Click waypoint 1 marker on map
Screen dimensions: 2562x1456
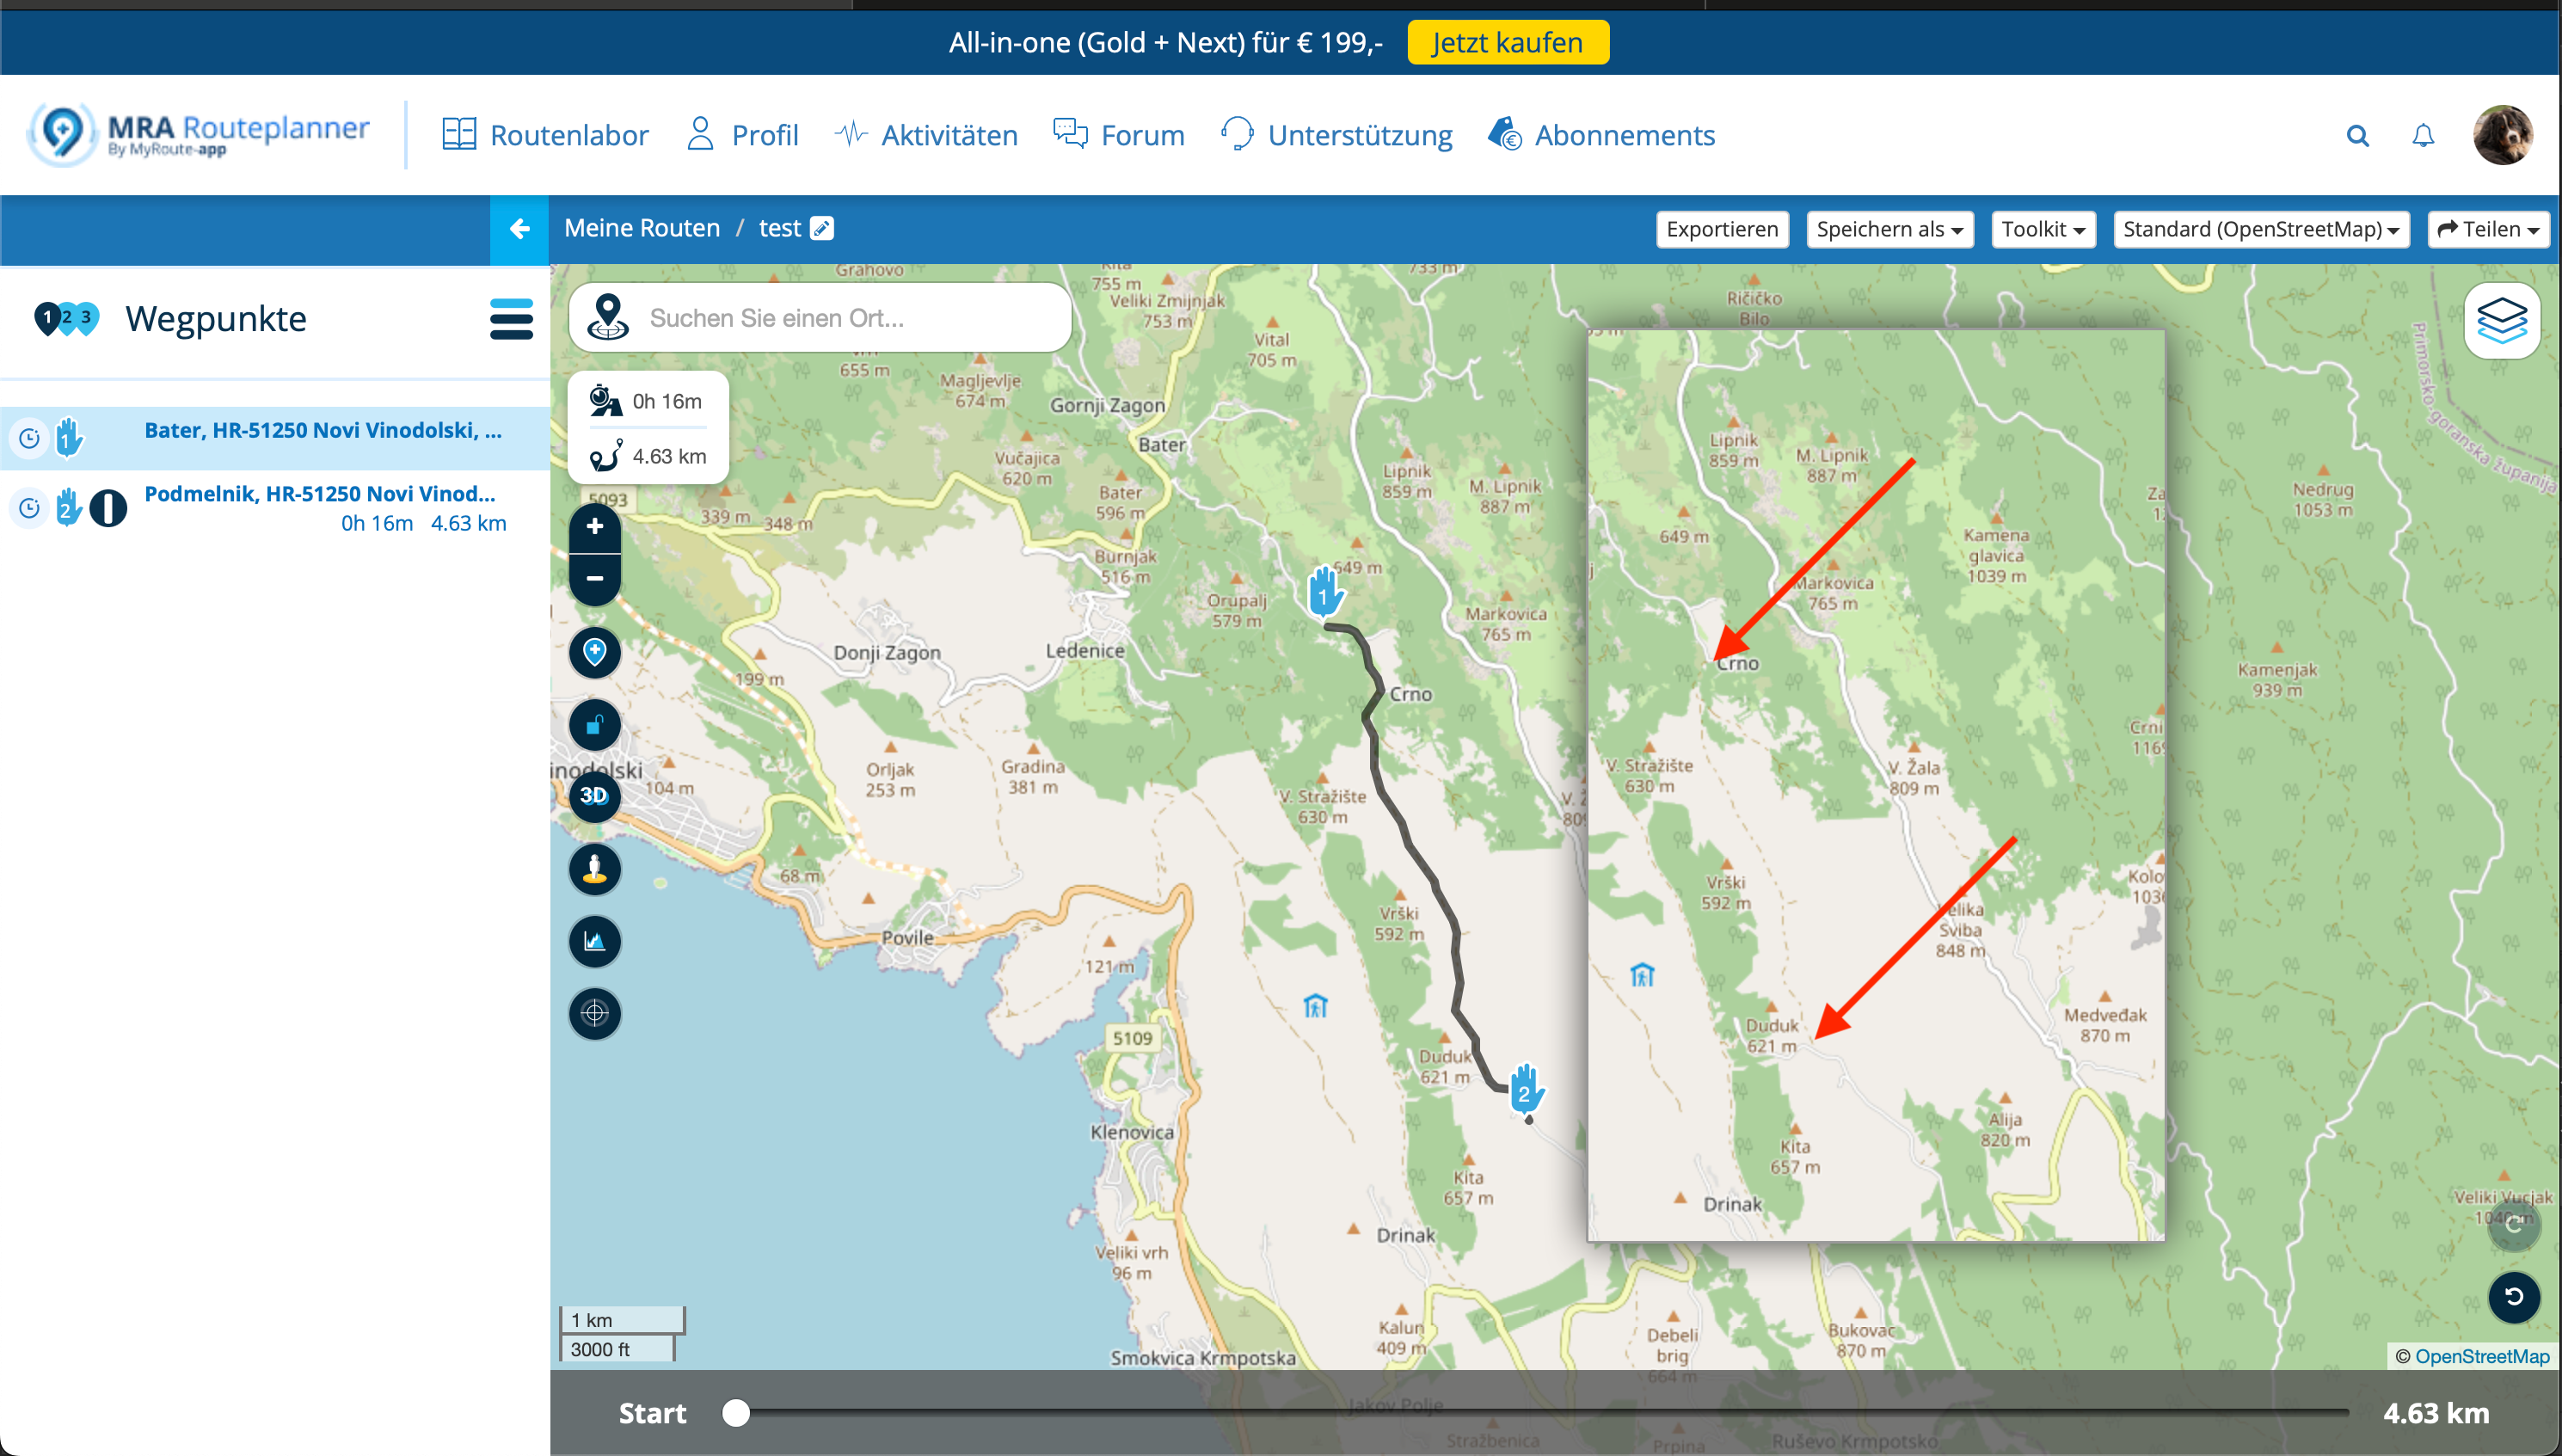[1325, 592]
